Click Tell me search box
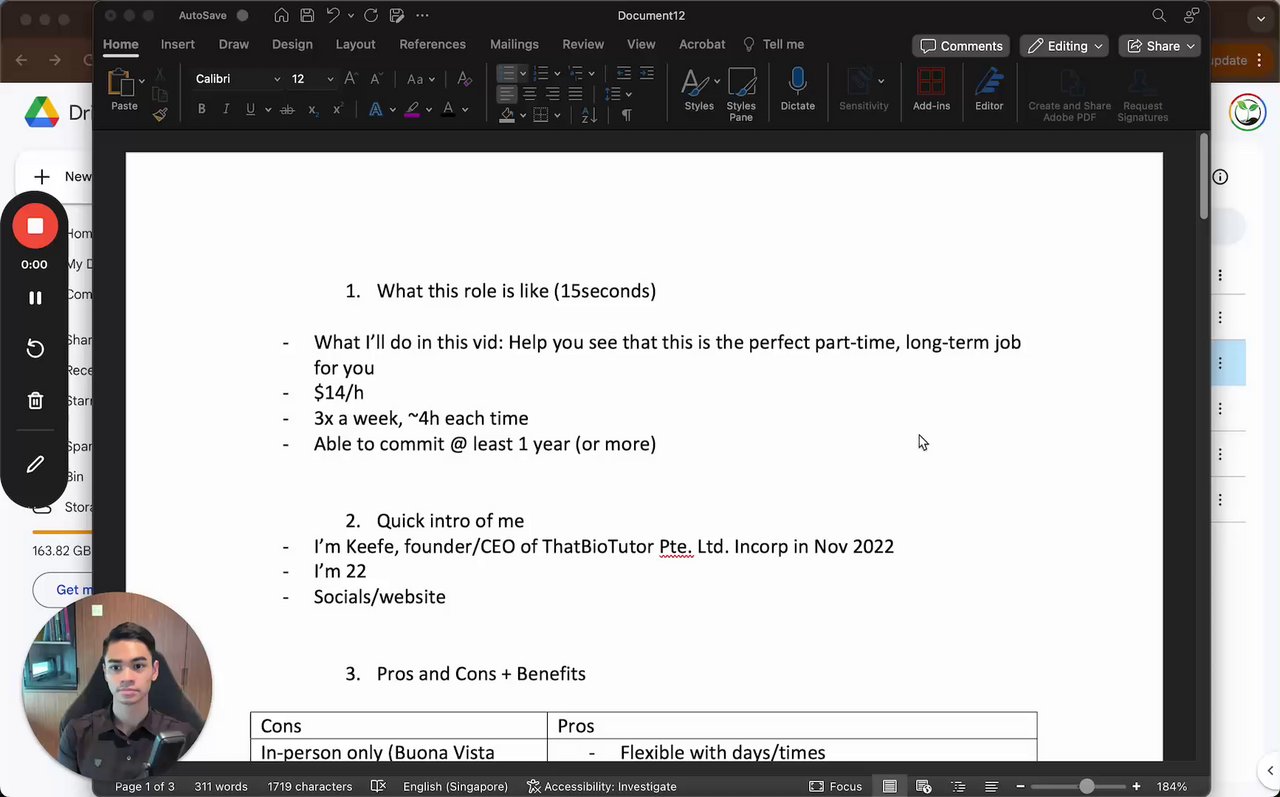Screen dimensions: 1280x797 pos(774,44)
